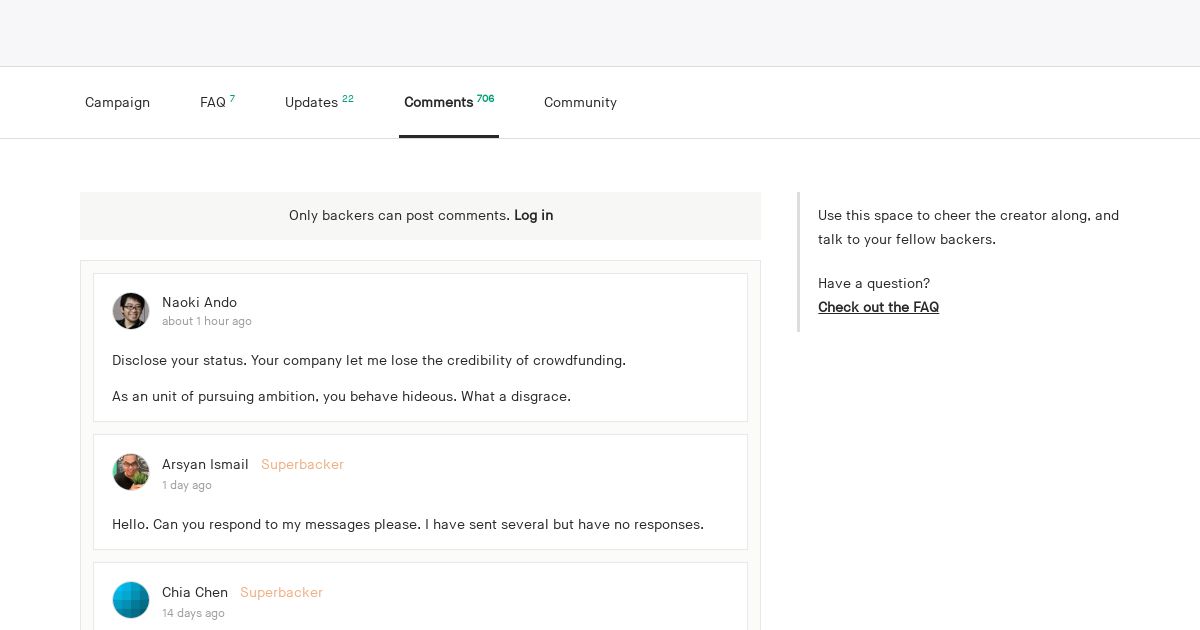Click the Log in link

[x=533, y=215]
